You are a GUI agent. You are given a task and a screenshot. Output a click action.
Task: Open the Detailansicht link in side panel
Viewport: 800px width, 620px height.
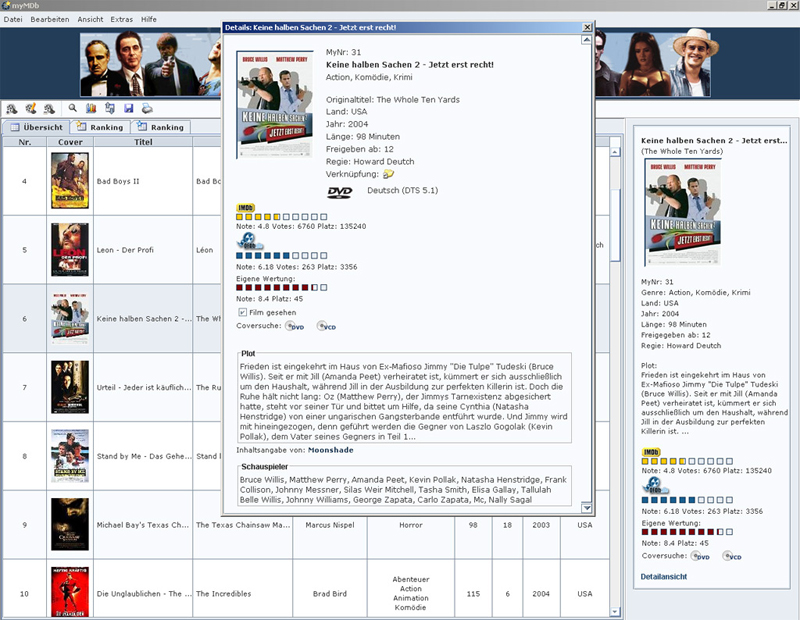click(x=663, y=577)
